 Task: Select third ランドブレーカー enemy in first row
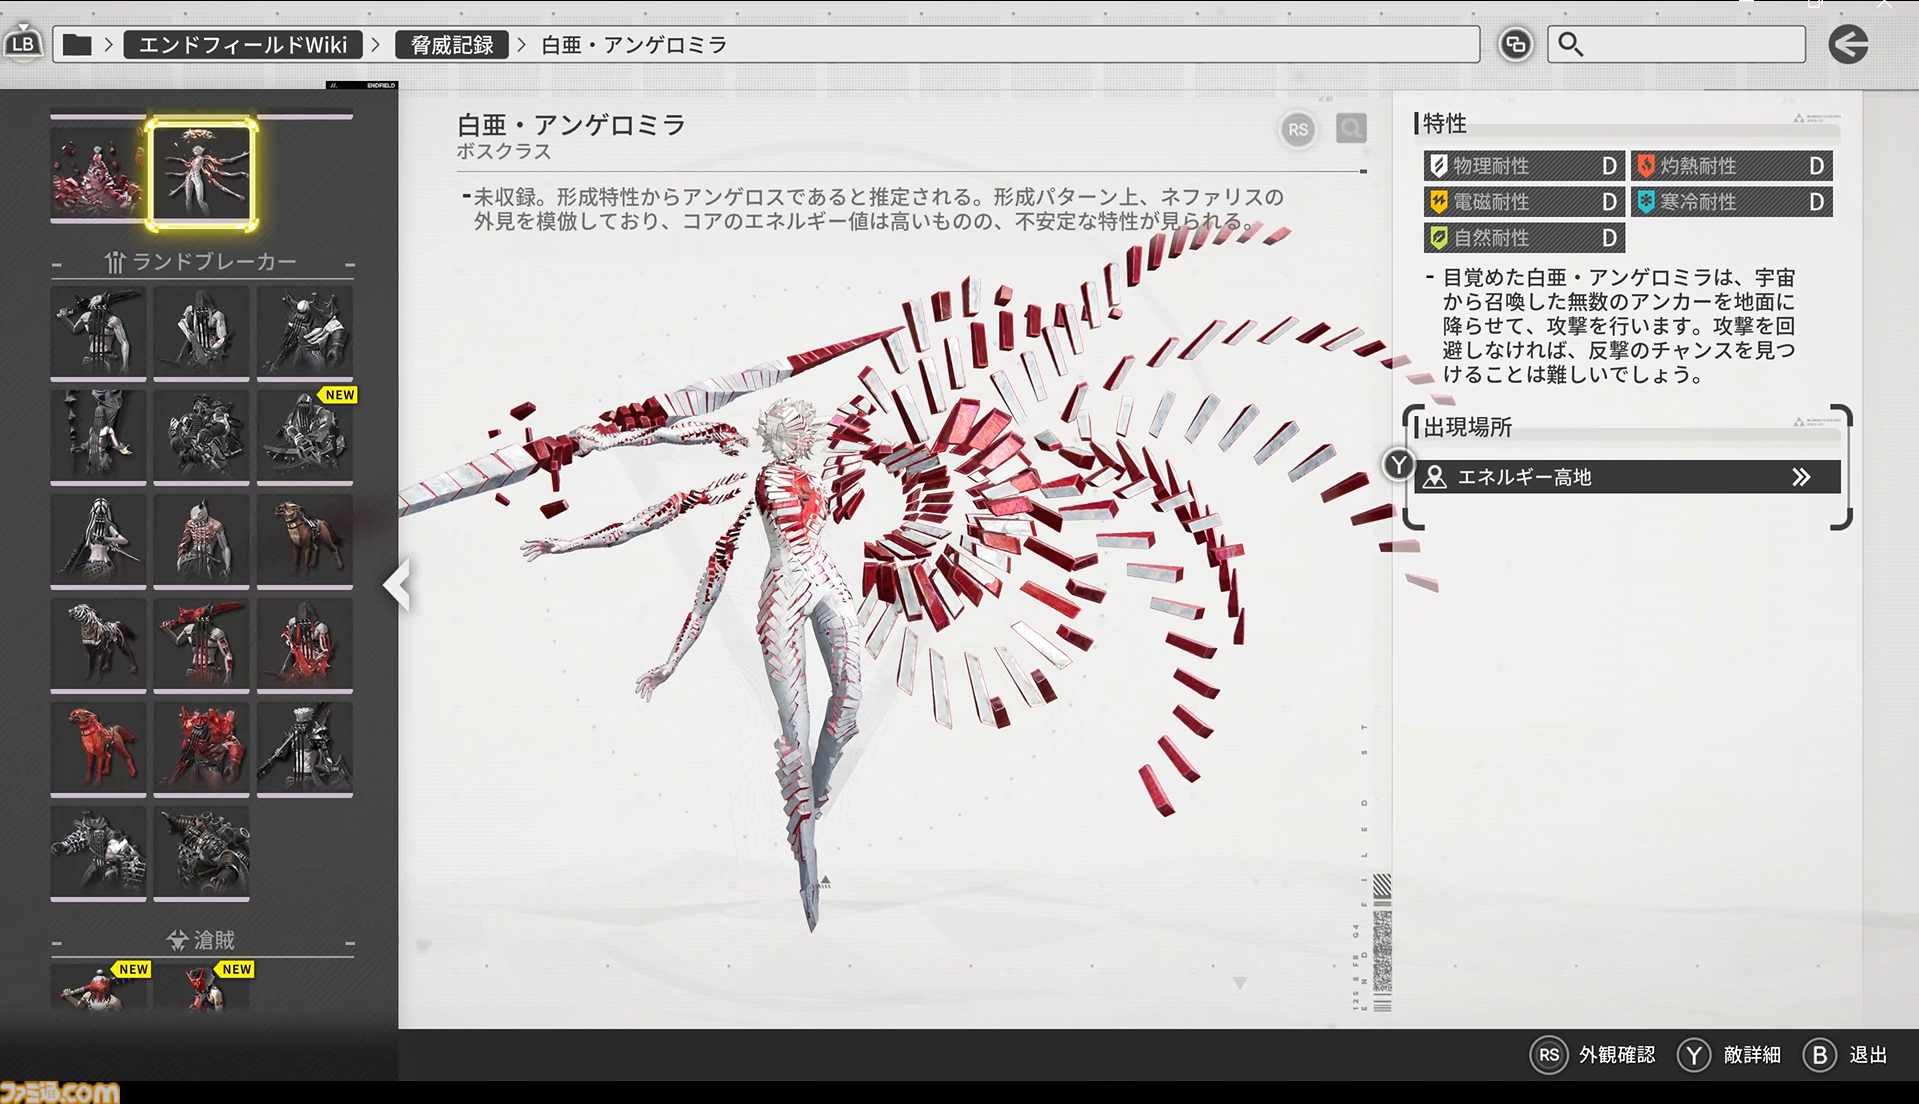coord(305,332)
